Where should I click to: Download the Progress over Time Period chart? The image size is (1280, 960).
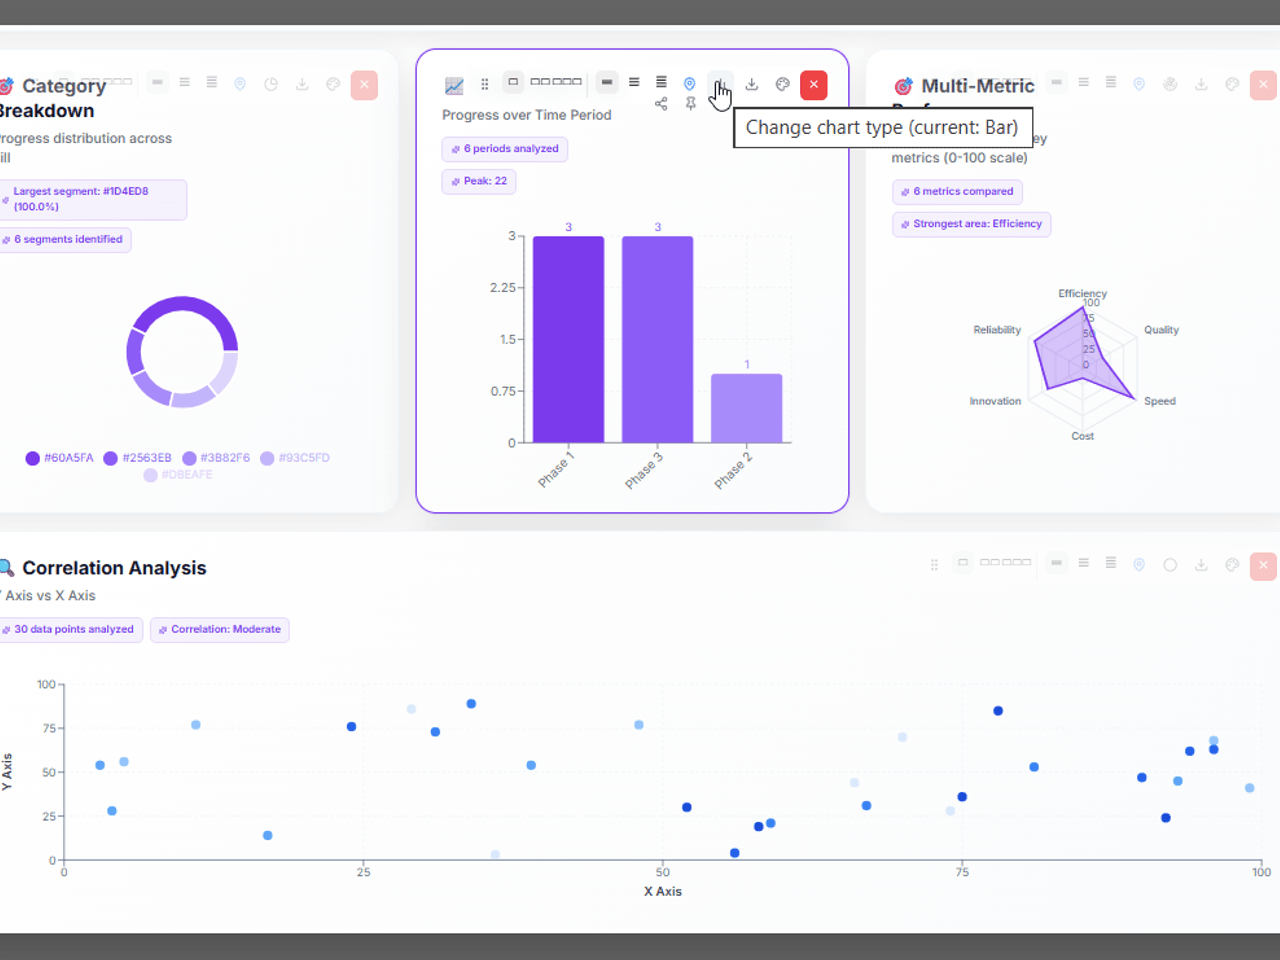[x=752, y=84]
